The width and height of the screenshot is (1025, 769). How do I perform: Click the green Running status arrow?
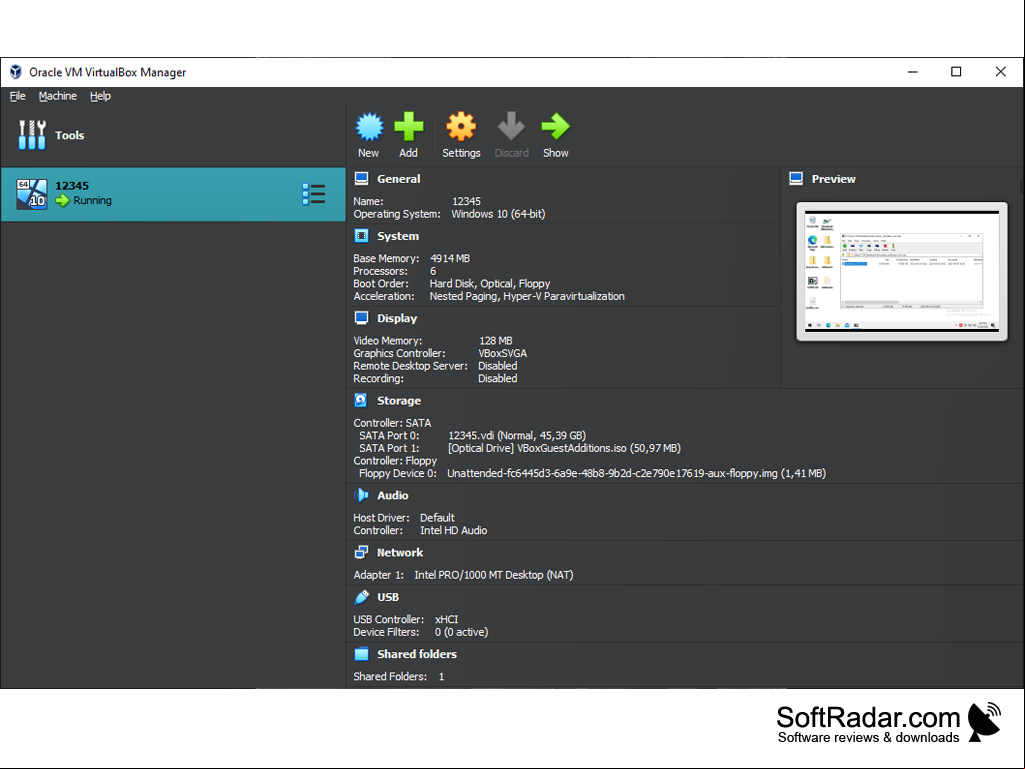[63, 200]
